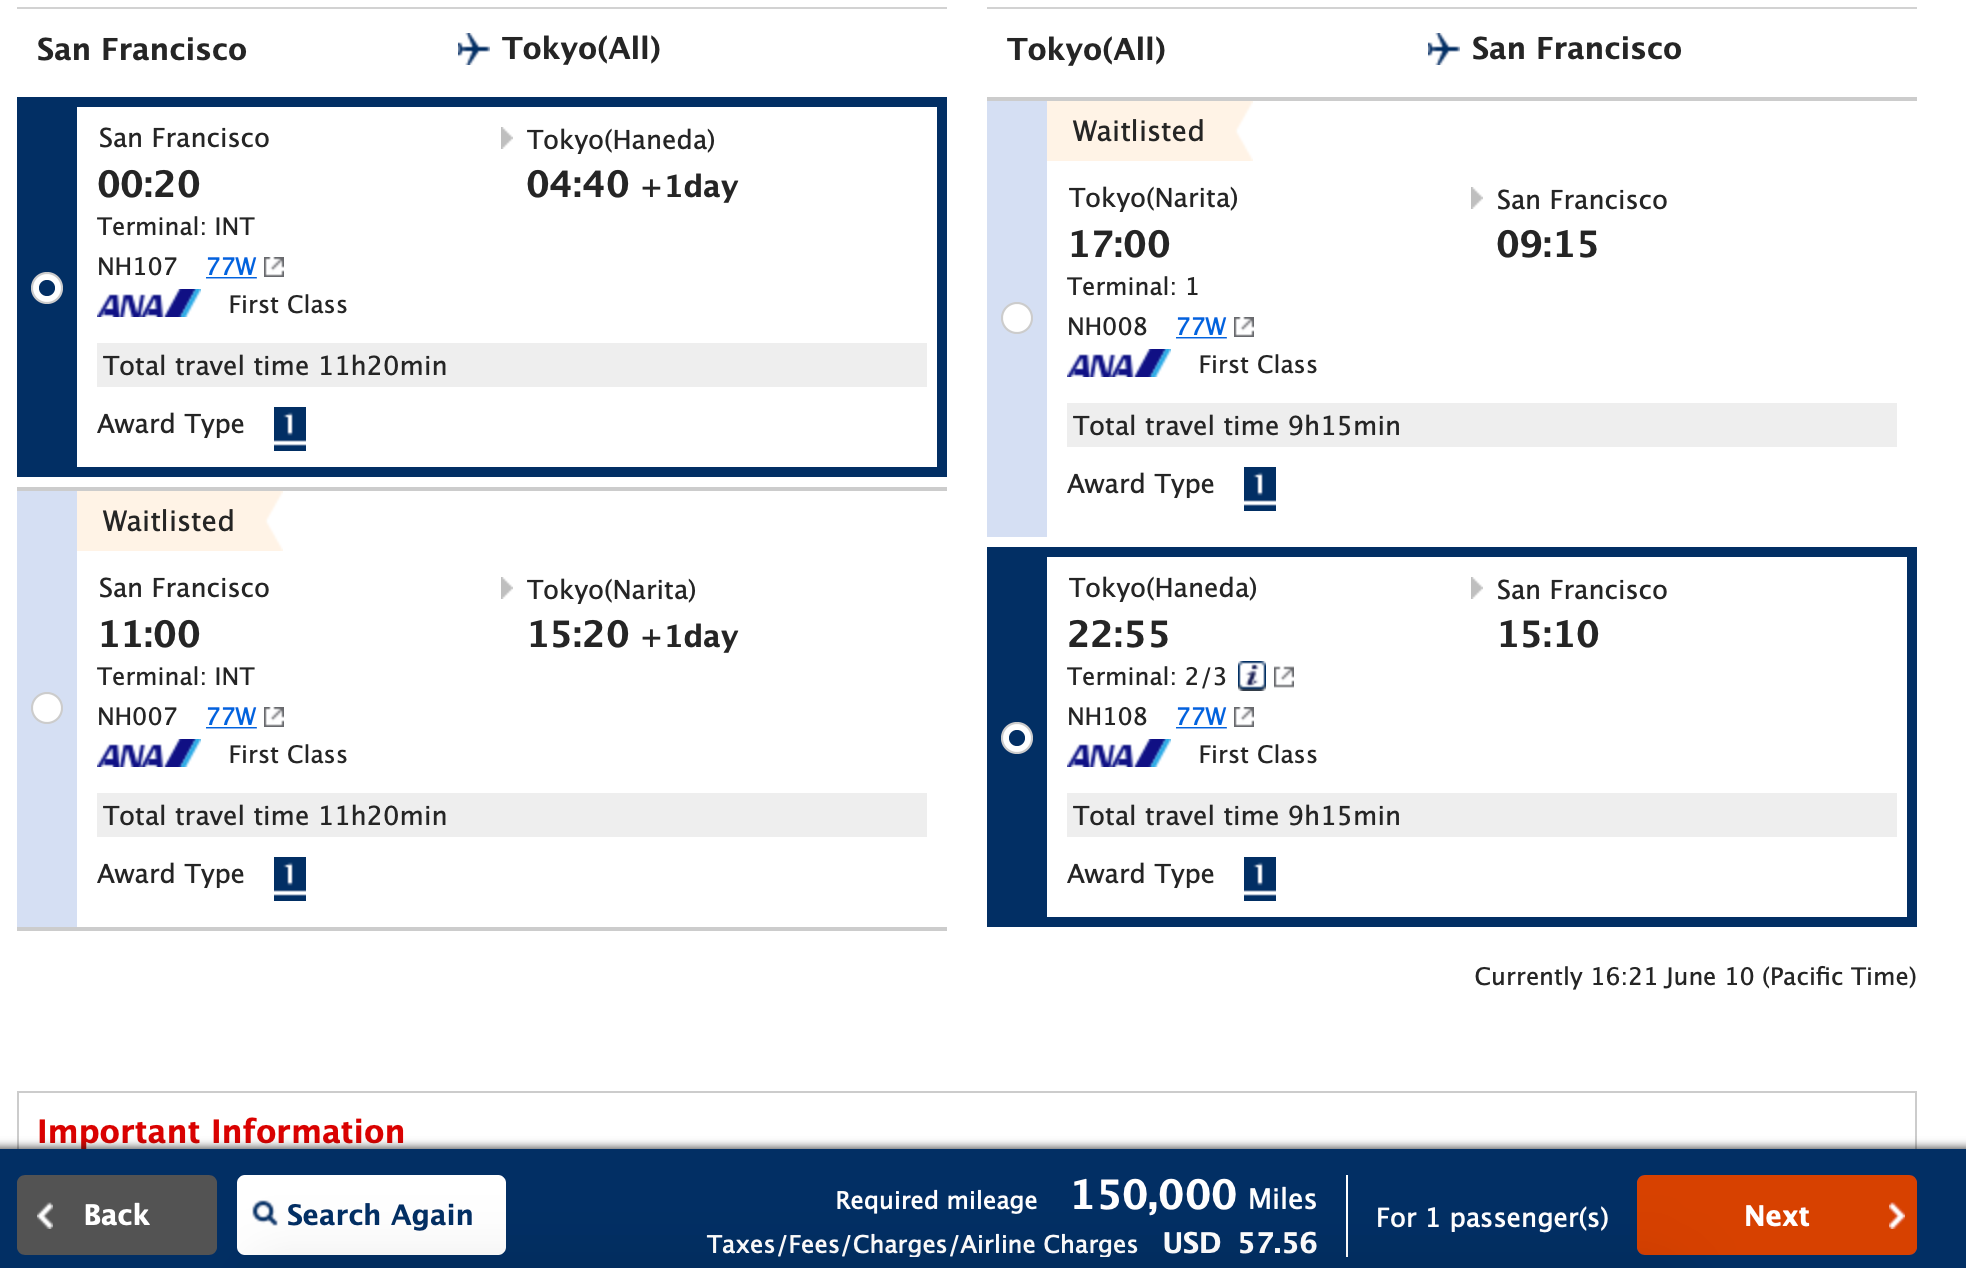Go back to the previous page
Image resolution: width=1966 pixels, height=1268 pixels.
117,1215
